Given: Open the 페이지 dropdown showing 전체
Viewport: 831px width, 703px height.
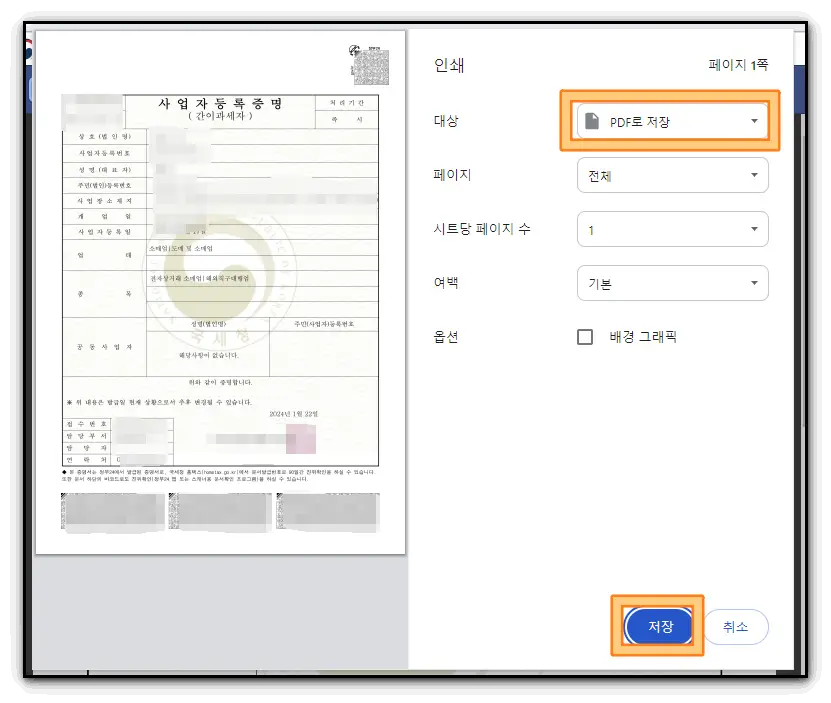Looking at the screenshot, I should [672, 175].
